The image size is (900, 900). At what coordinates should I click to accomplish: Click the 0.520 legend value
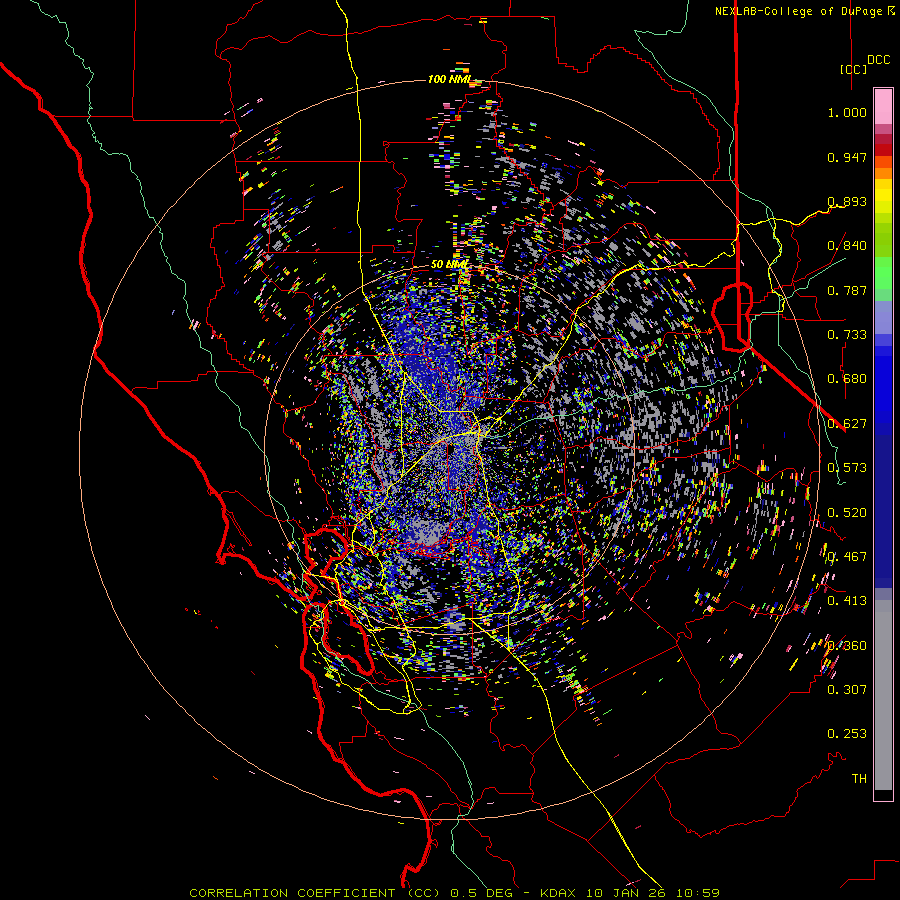847,513
